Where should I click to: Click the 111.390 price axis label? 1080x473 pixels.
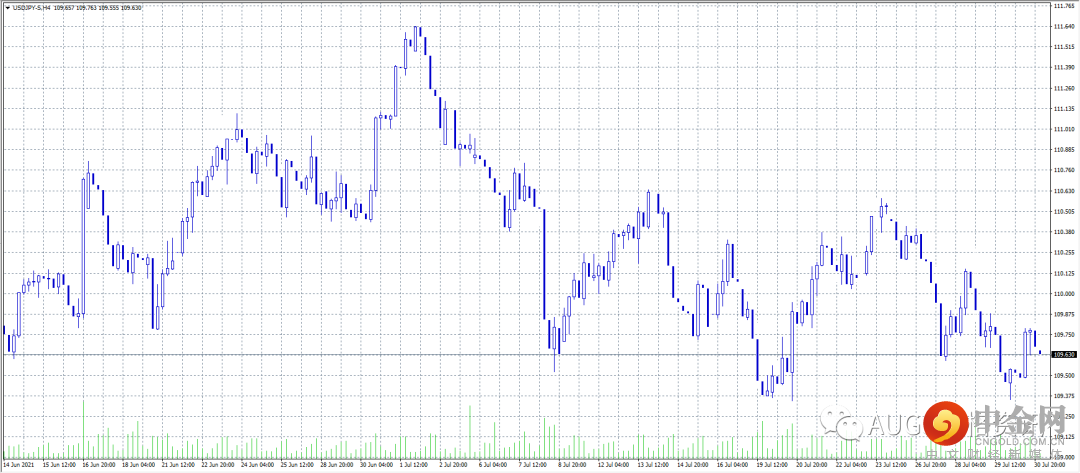[1064, 67]
